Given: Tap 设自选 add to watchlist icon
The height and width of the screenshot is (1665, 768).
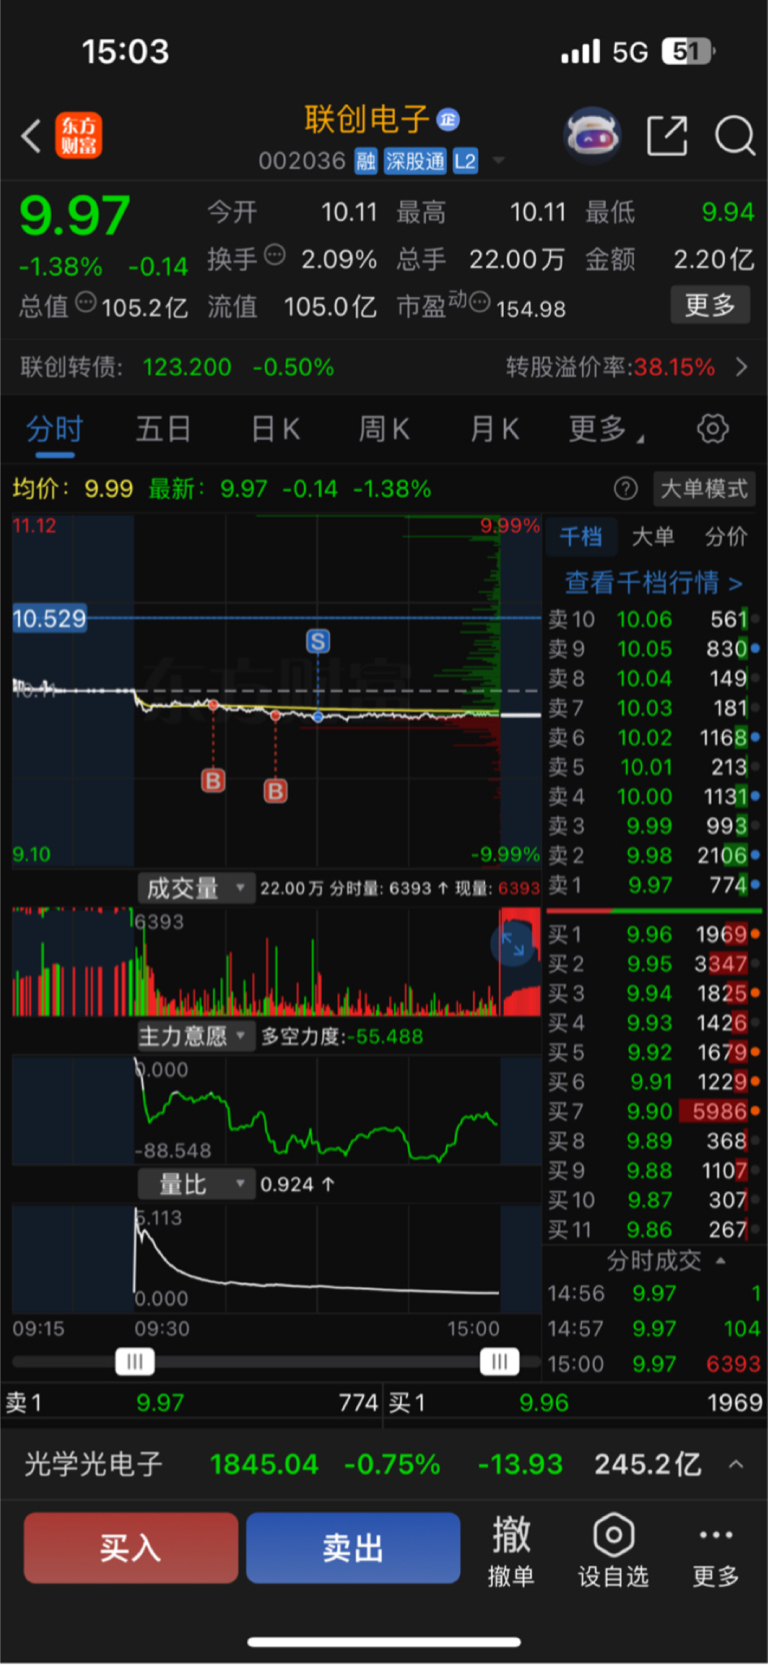Looking at the screenshot, I should 614,1550.
